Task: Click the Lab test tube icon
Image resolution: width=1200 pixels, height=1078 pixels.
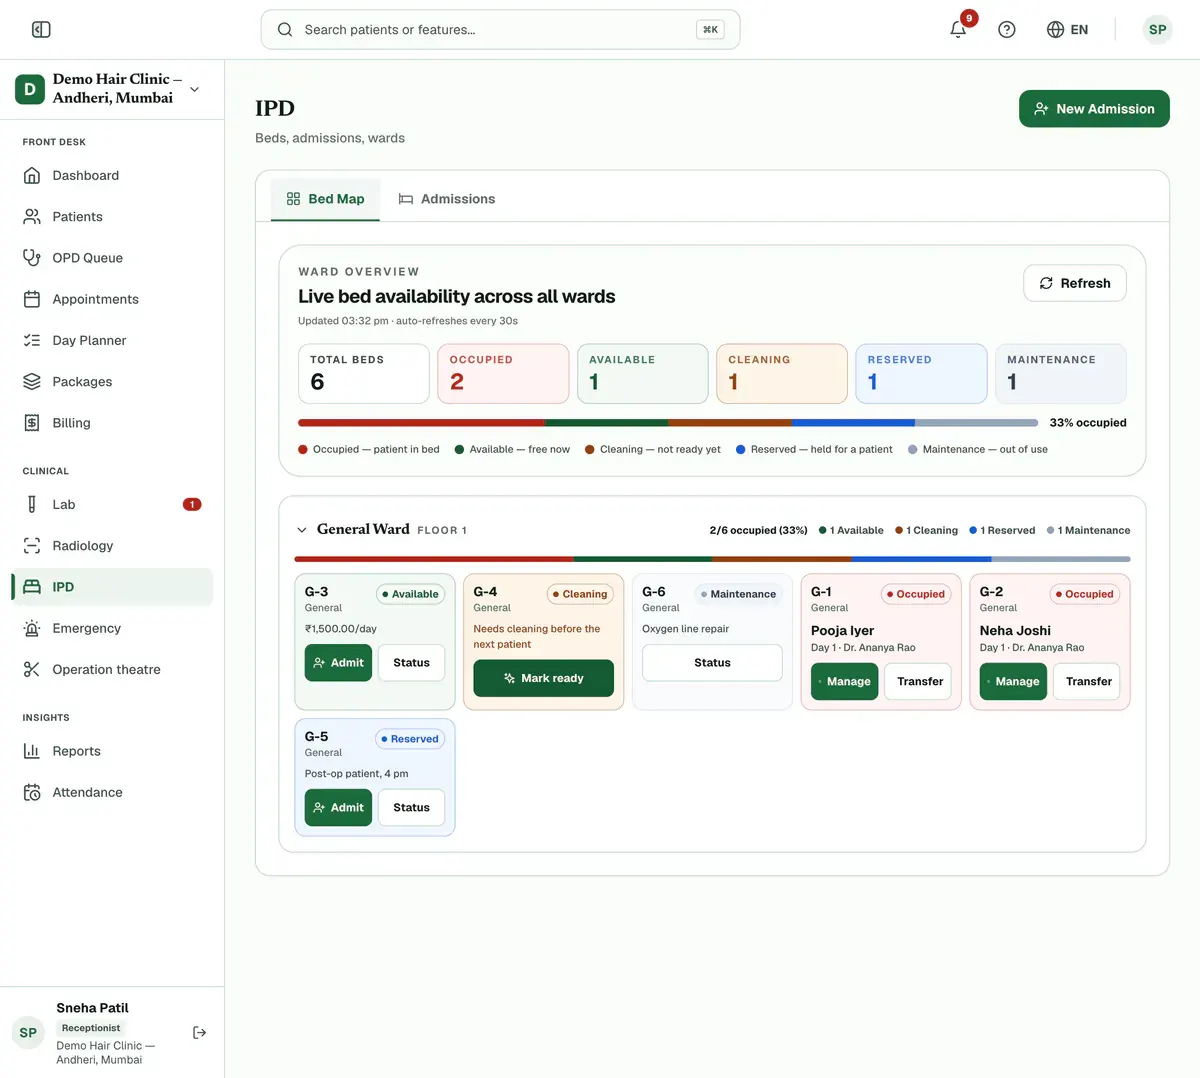Action: pyautogui.click(x=32, y=505)
